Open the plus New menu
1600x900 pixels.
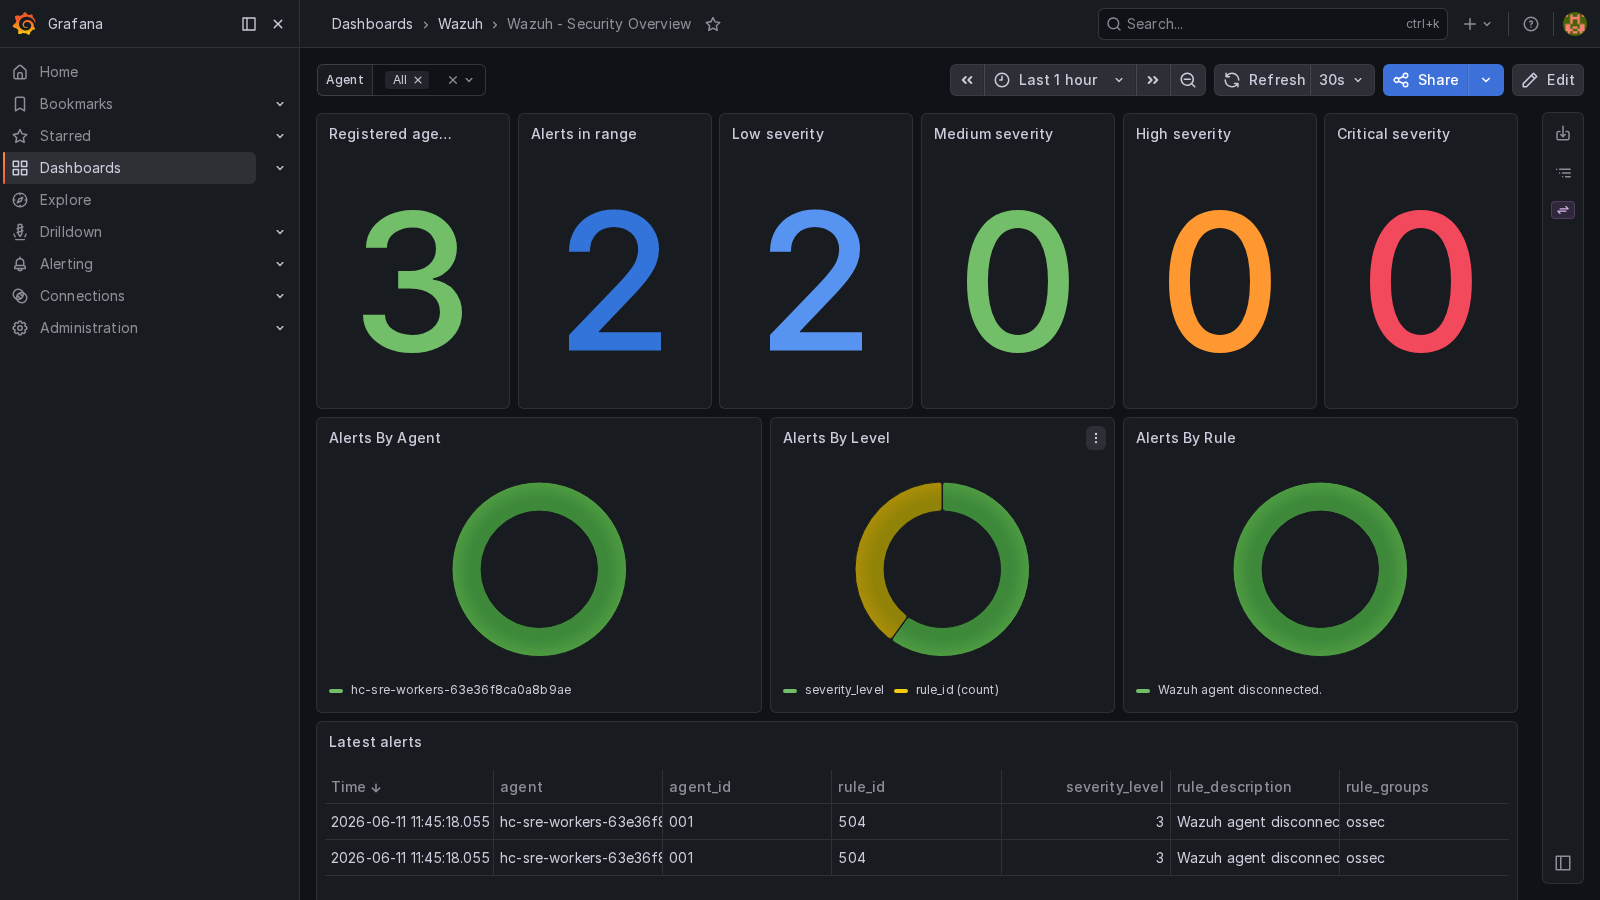[1477, 24]
